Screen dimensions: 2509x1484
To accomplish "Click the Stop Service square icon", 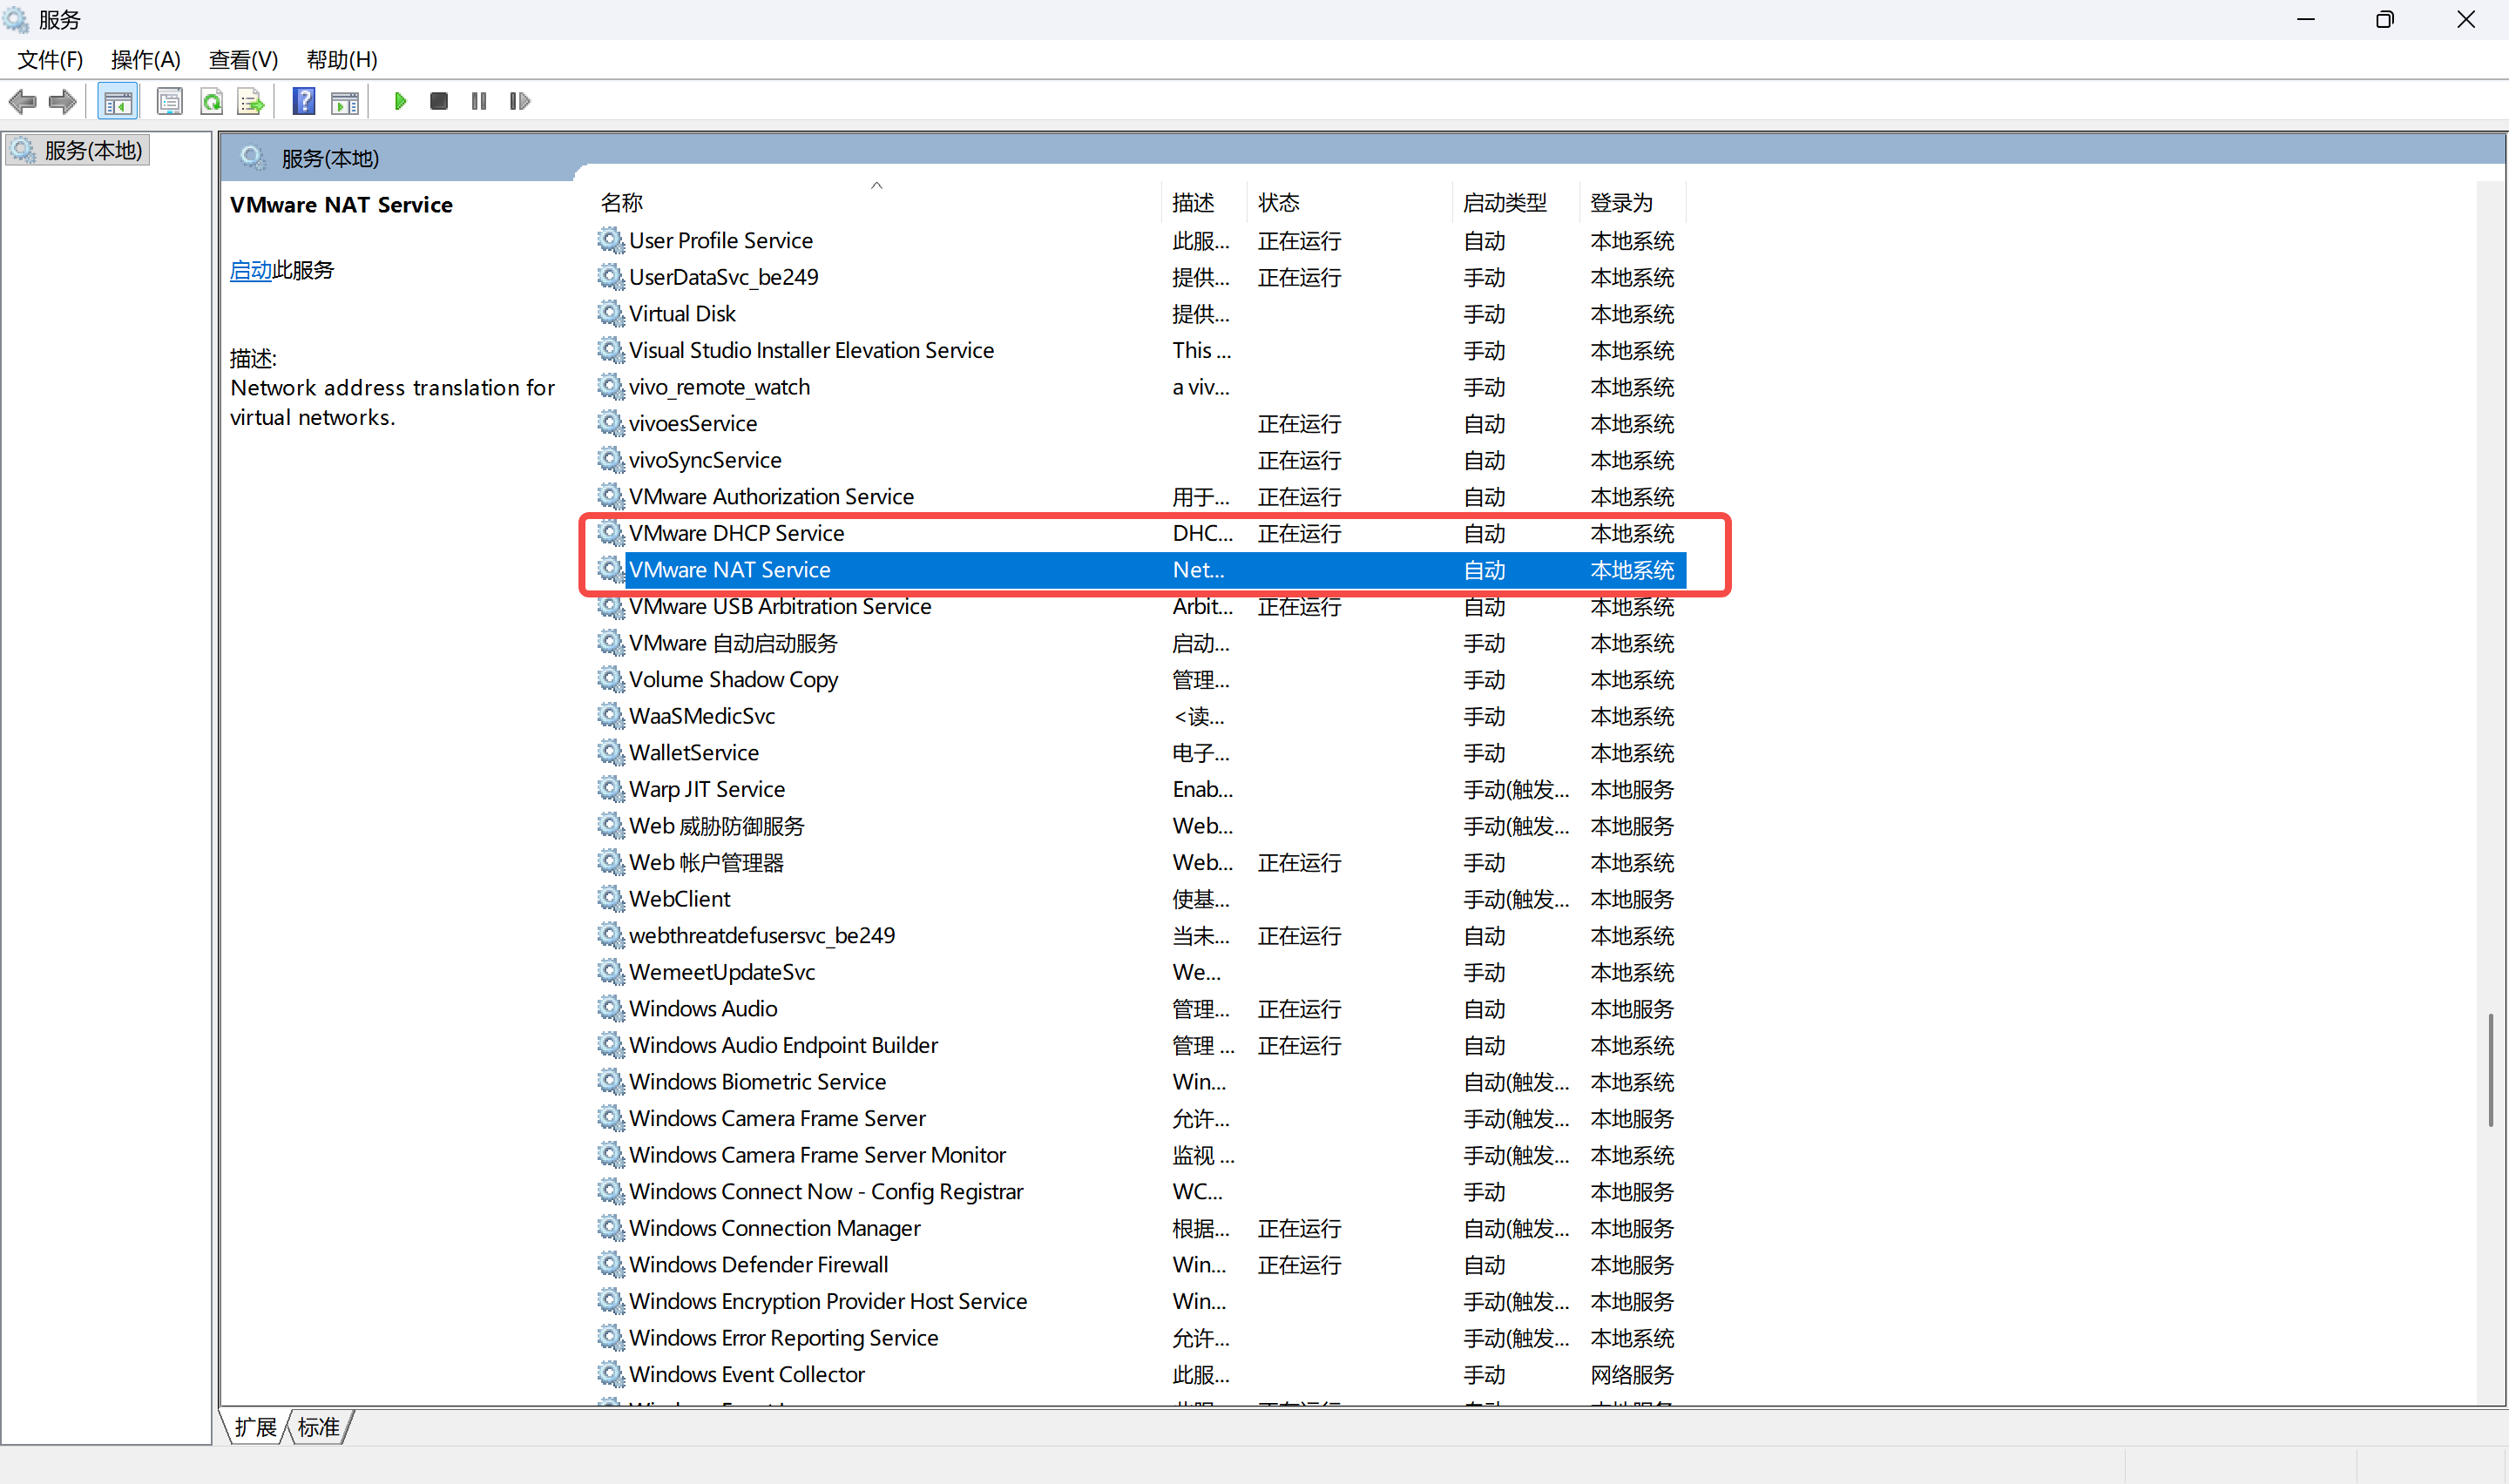I will coord(438,101).
